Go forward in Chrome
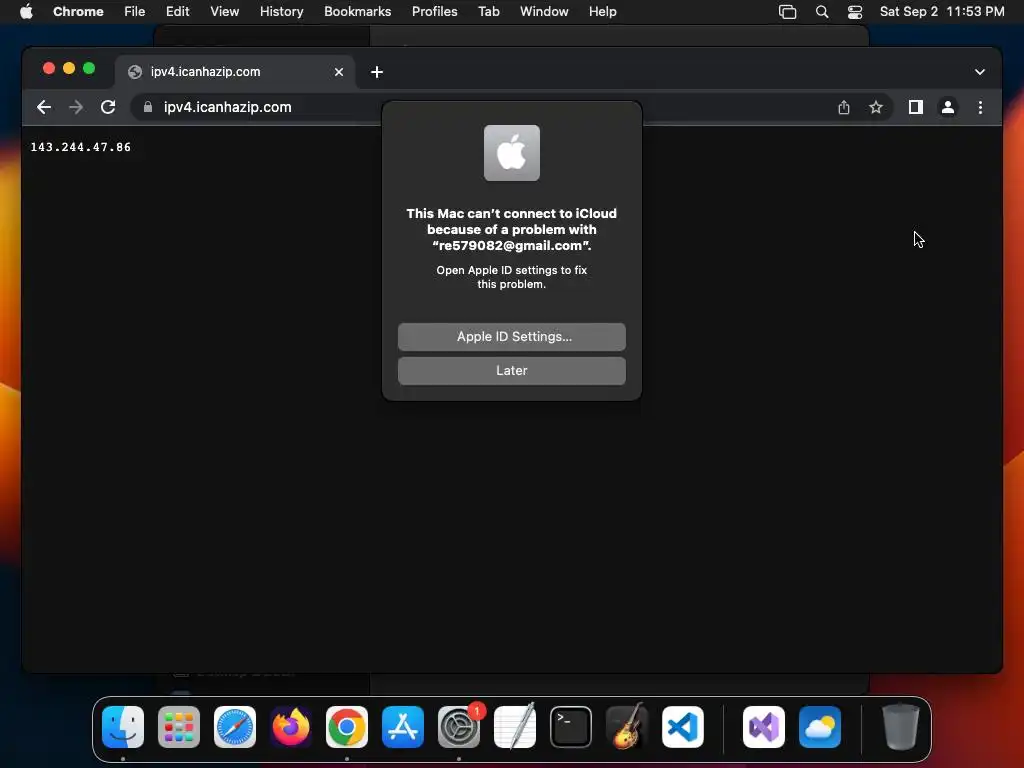This screenshot has height=768, width=1024. 76,107
